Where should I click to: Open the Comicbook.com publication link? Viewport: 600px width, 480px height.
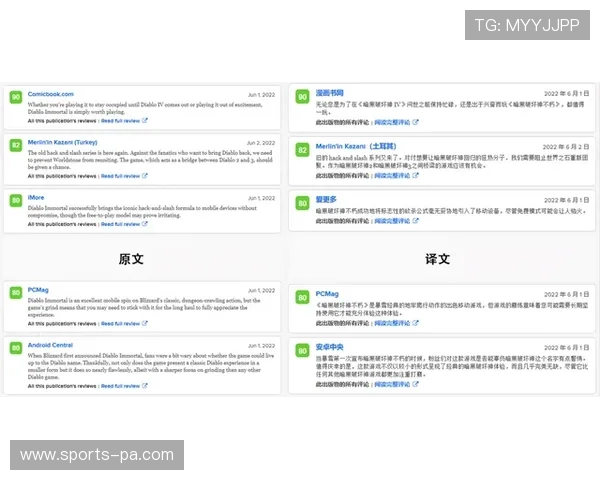click(51, 94)
